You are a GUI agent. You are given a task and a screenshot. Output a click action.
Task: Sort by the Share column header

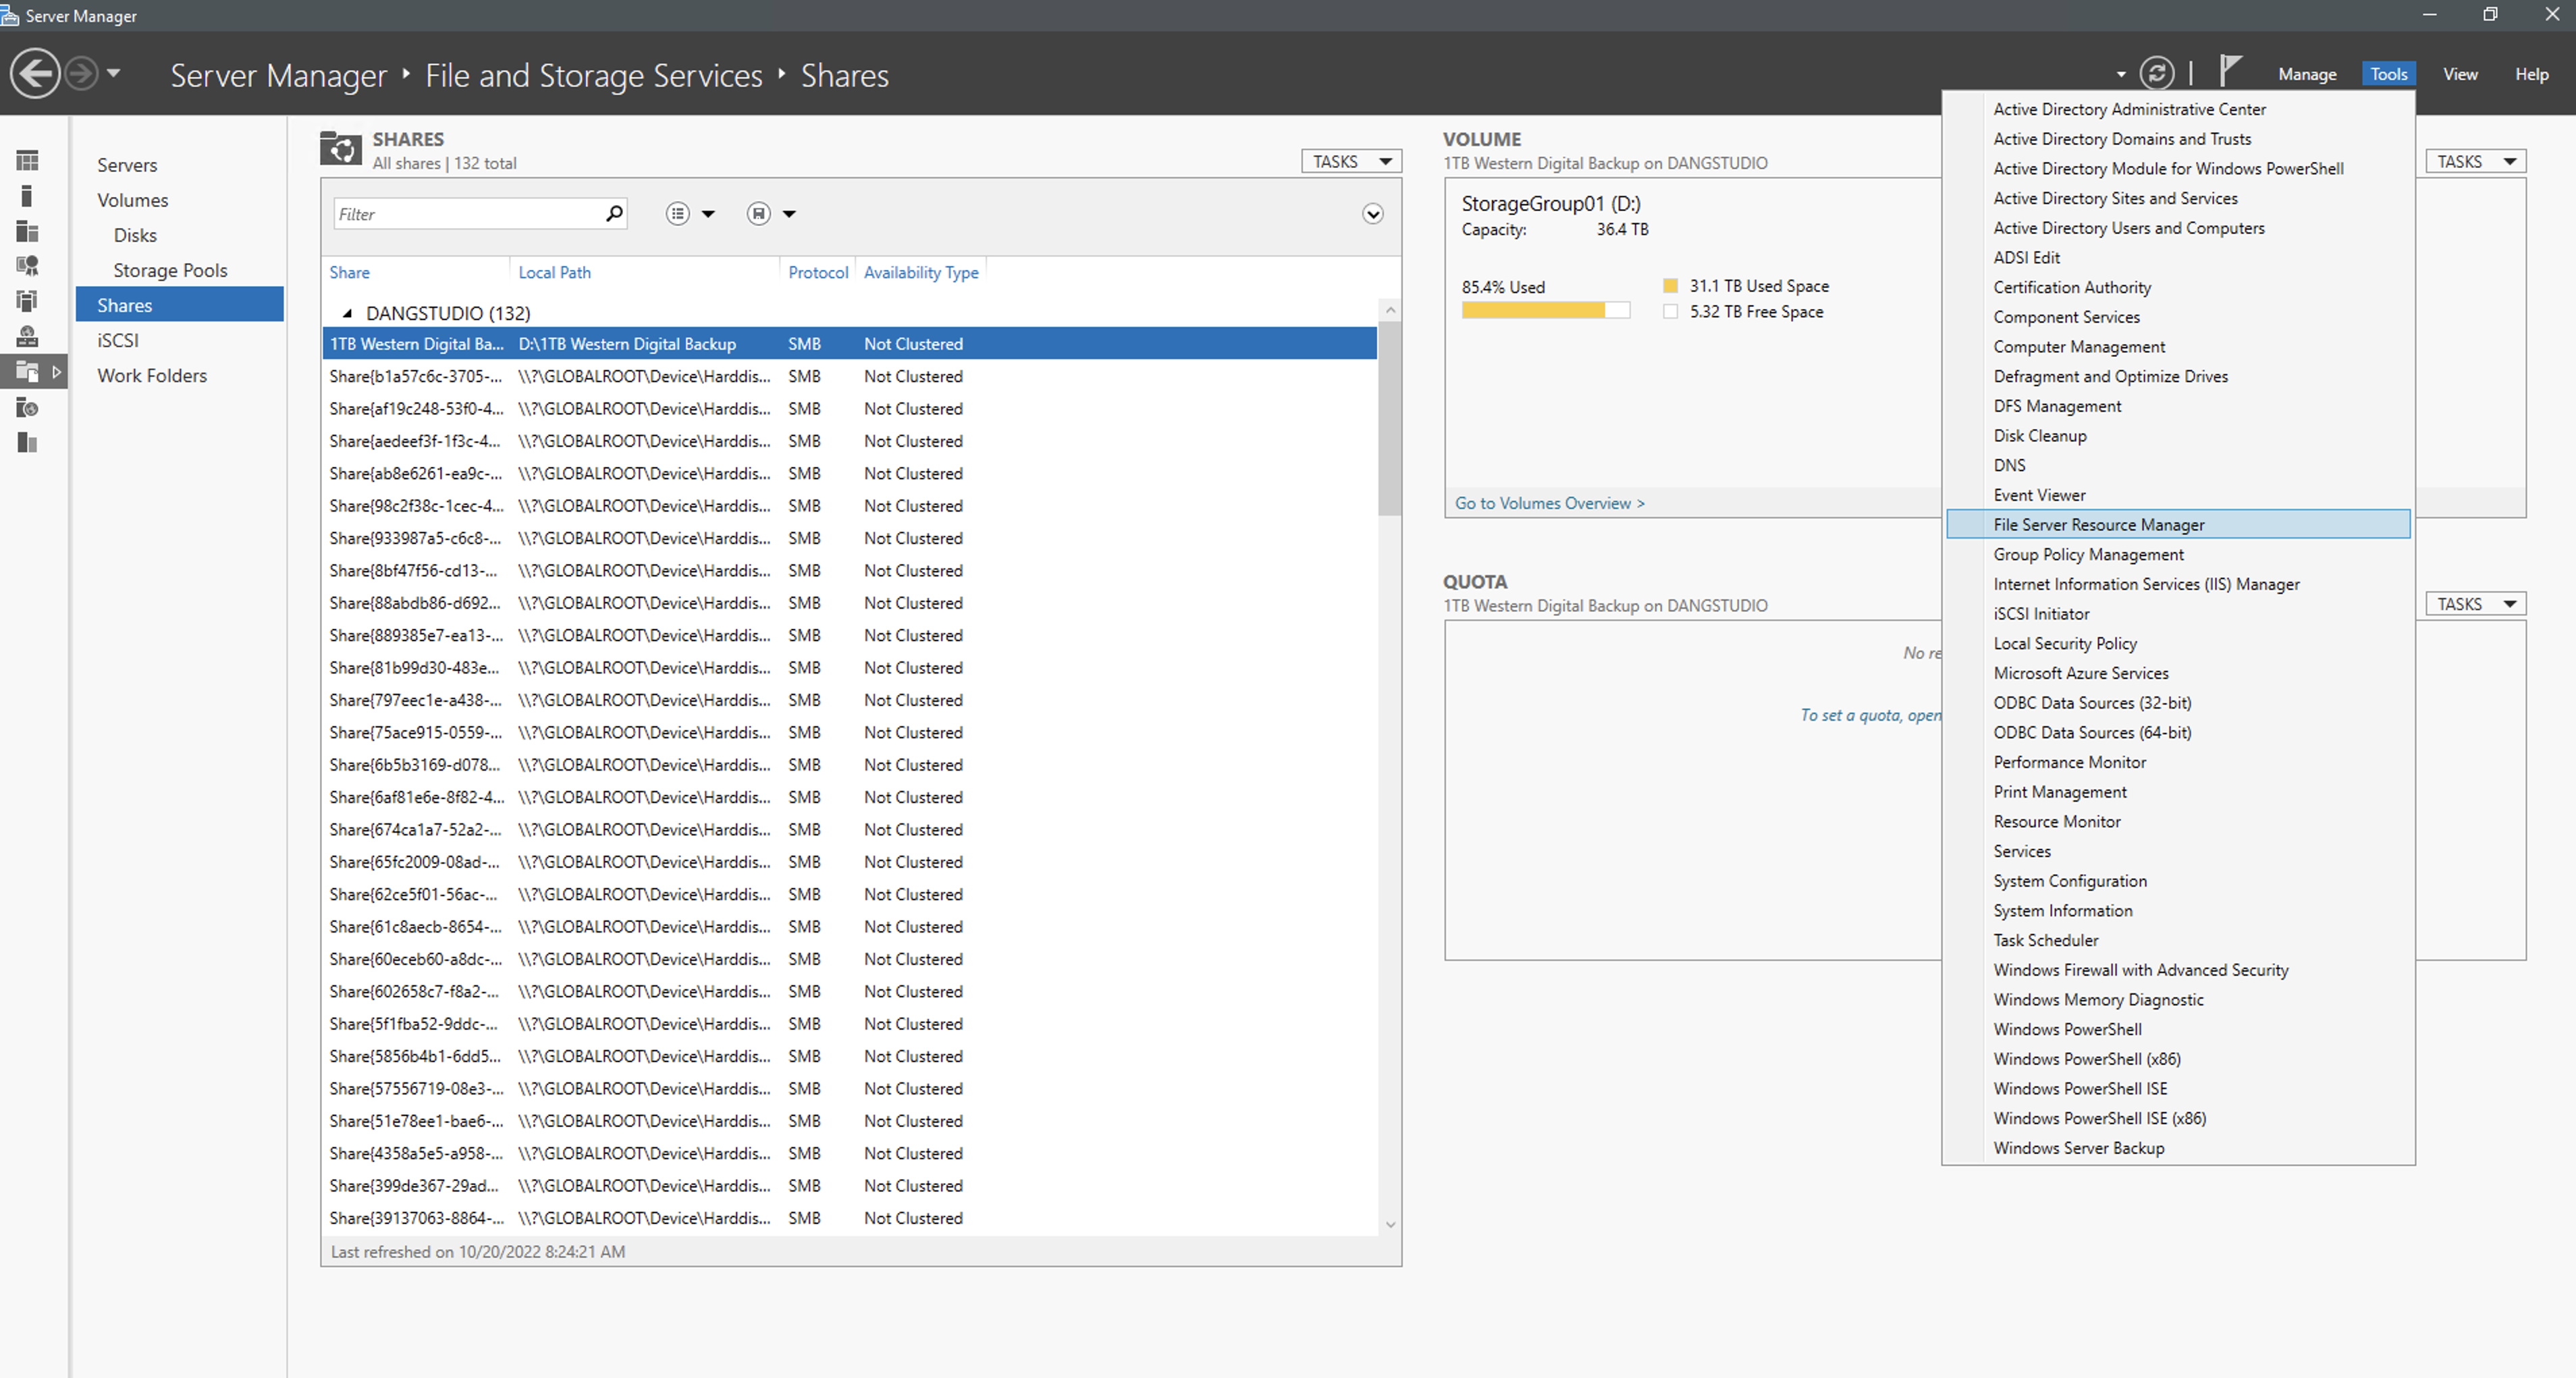click(x=349, y=272)
